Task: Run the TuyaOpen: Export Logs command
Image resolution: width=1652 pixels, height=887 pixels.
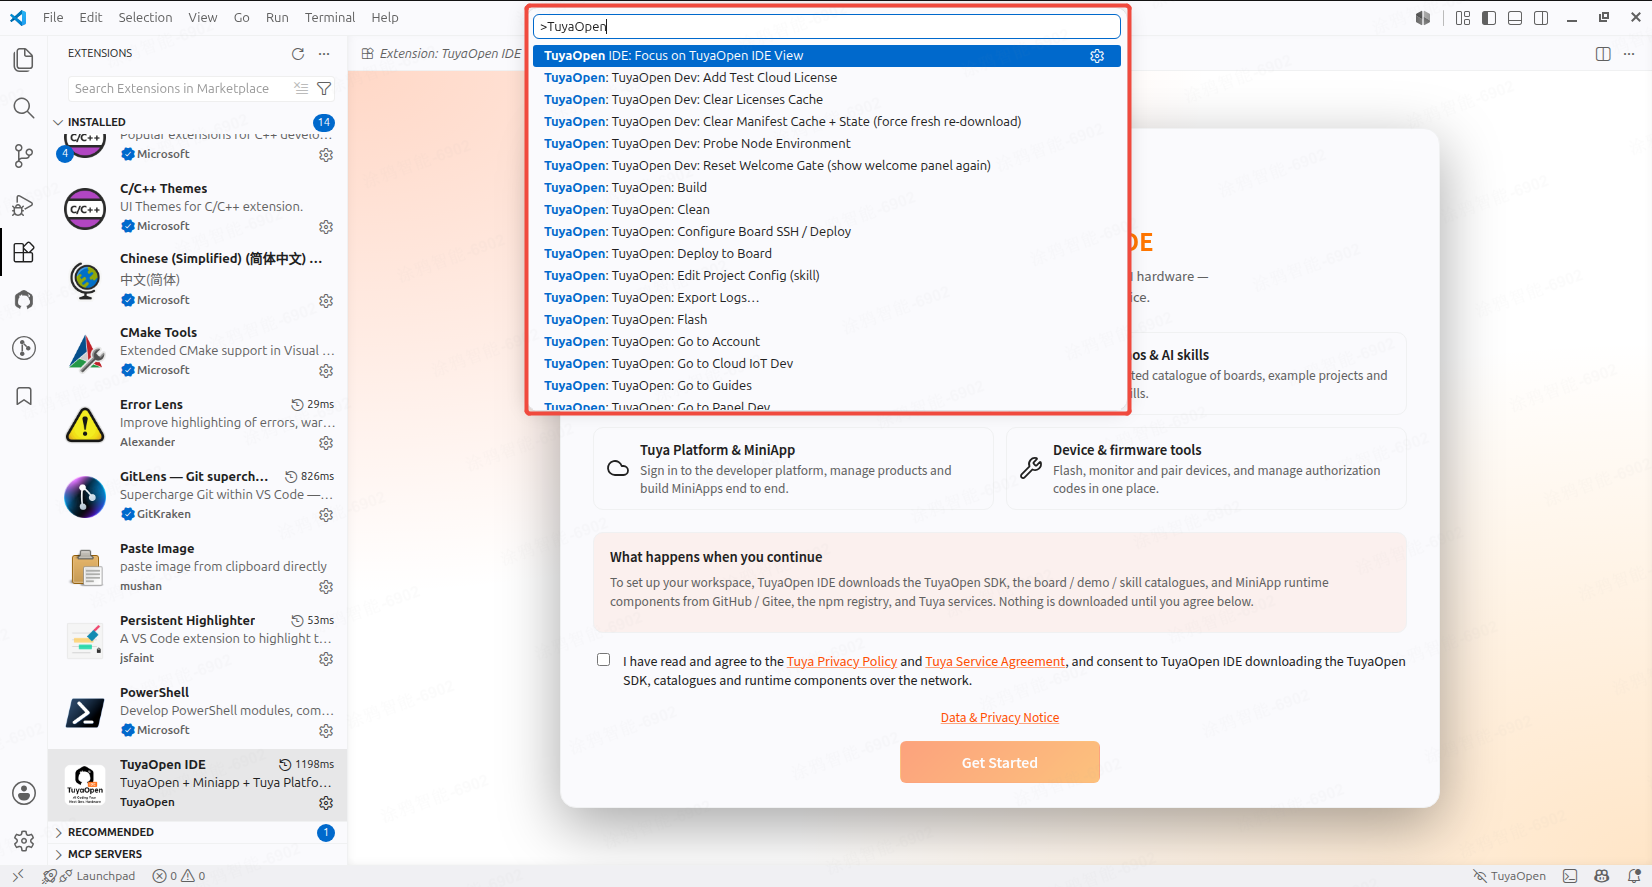Action: click(x=827, y=298)
